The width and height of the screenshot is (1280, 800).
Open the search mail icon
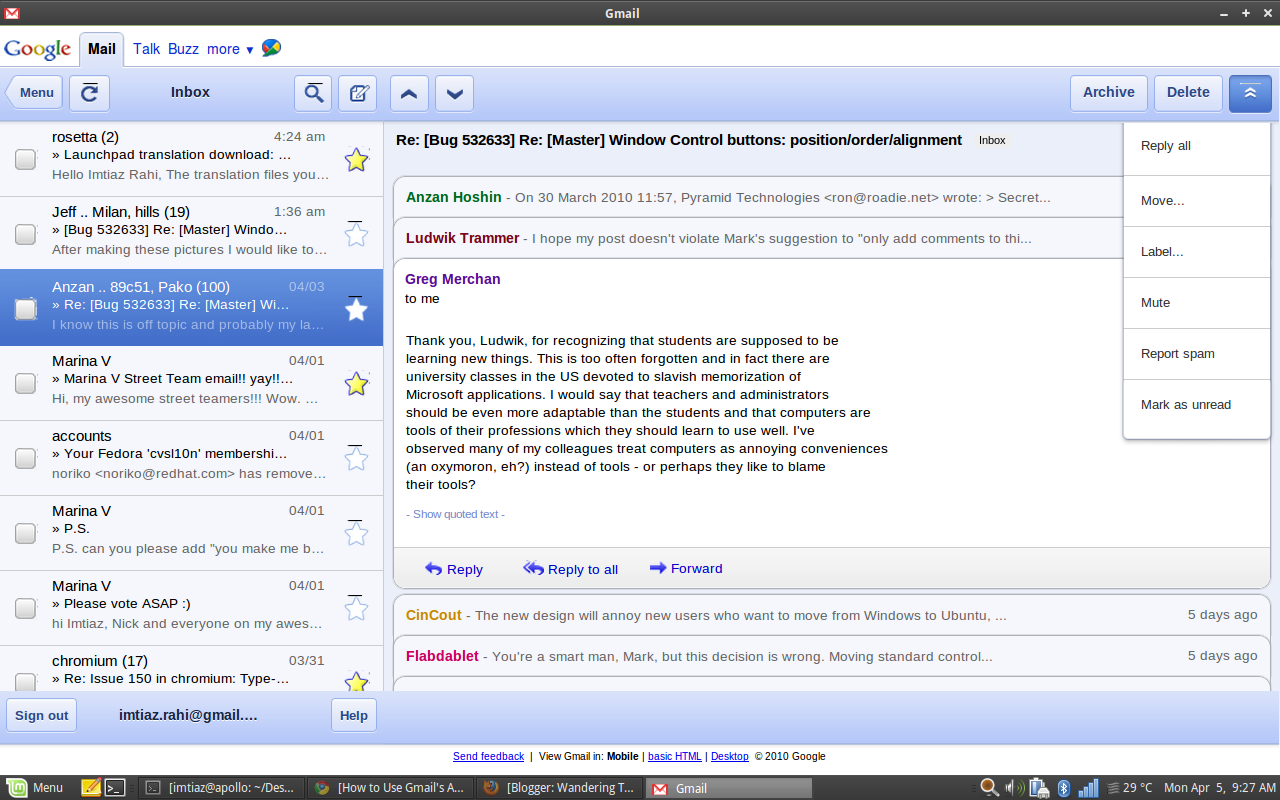(313, 93)
